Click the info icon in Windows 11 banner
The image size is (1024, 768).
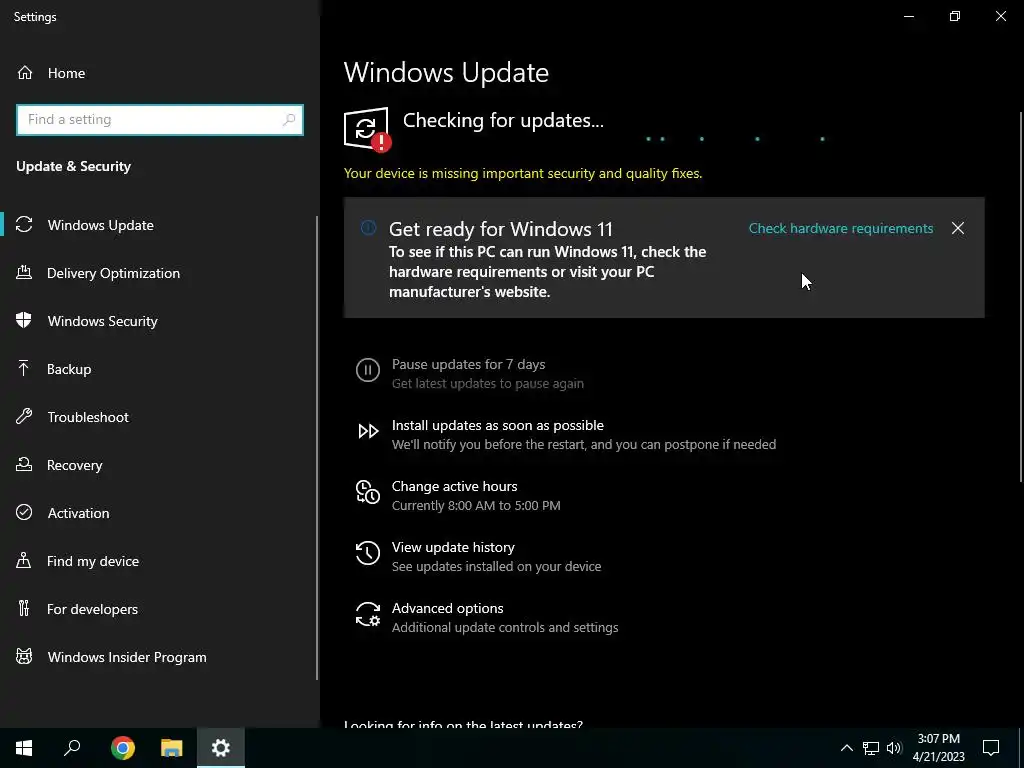pyautogui.click(x=368, y=227)
